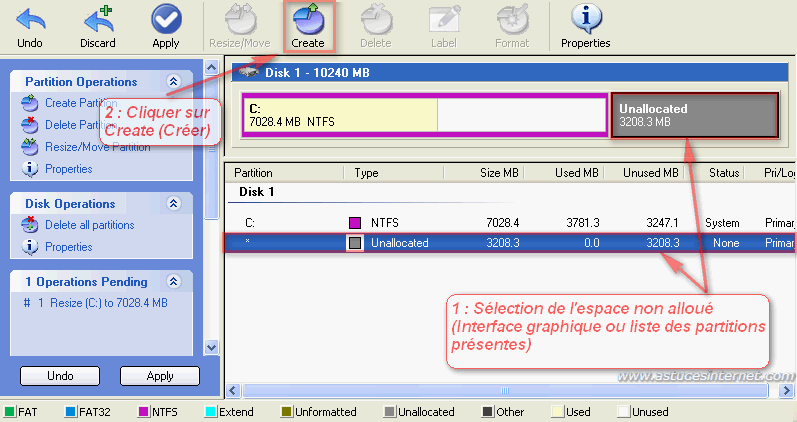Click the Format toolbar icon
Viewport: 797px width, 422px height.
point(512,19)
